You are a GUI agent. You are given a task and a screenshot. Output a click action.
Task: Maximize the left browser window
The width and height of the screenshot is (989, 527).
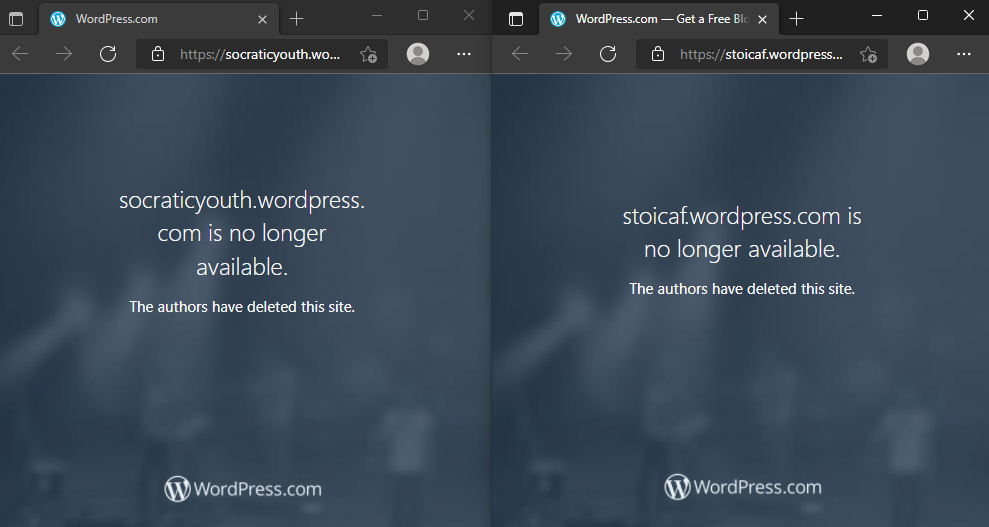(x=423, y=15)
